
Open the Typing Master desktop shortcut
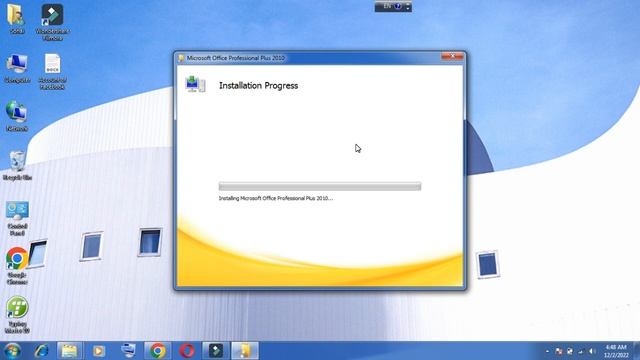(x=17, y=314)
